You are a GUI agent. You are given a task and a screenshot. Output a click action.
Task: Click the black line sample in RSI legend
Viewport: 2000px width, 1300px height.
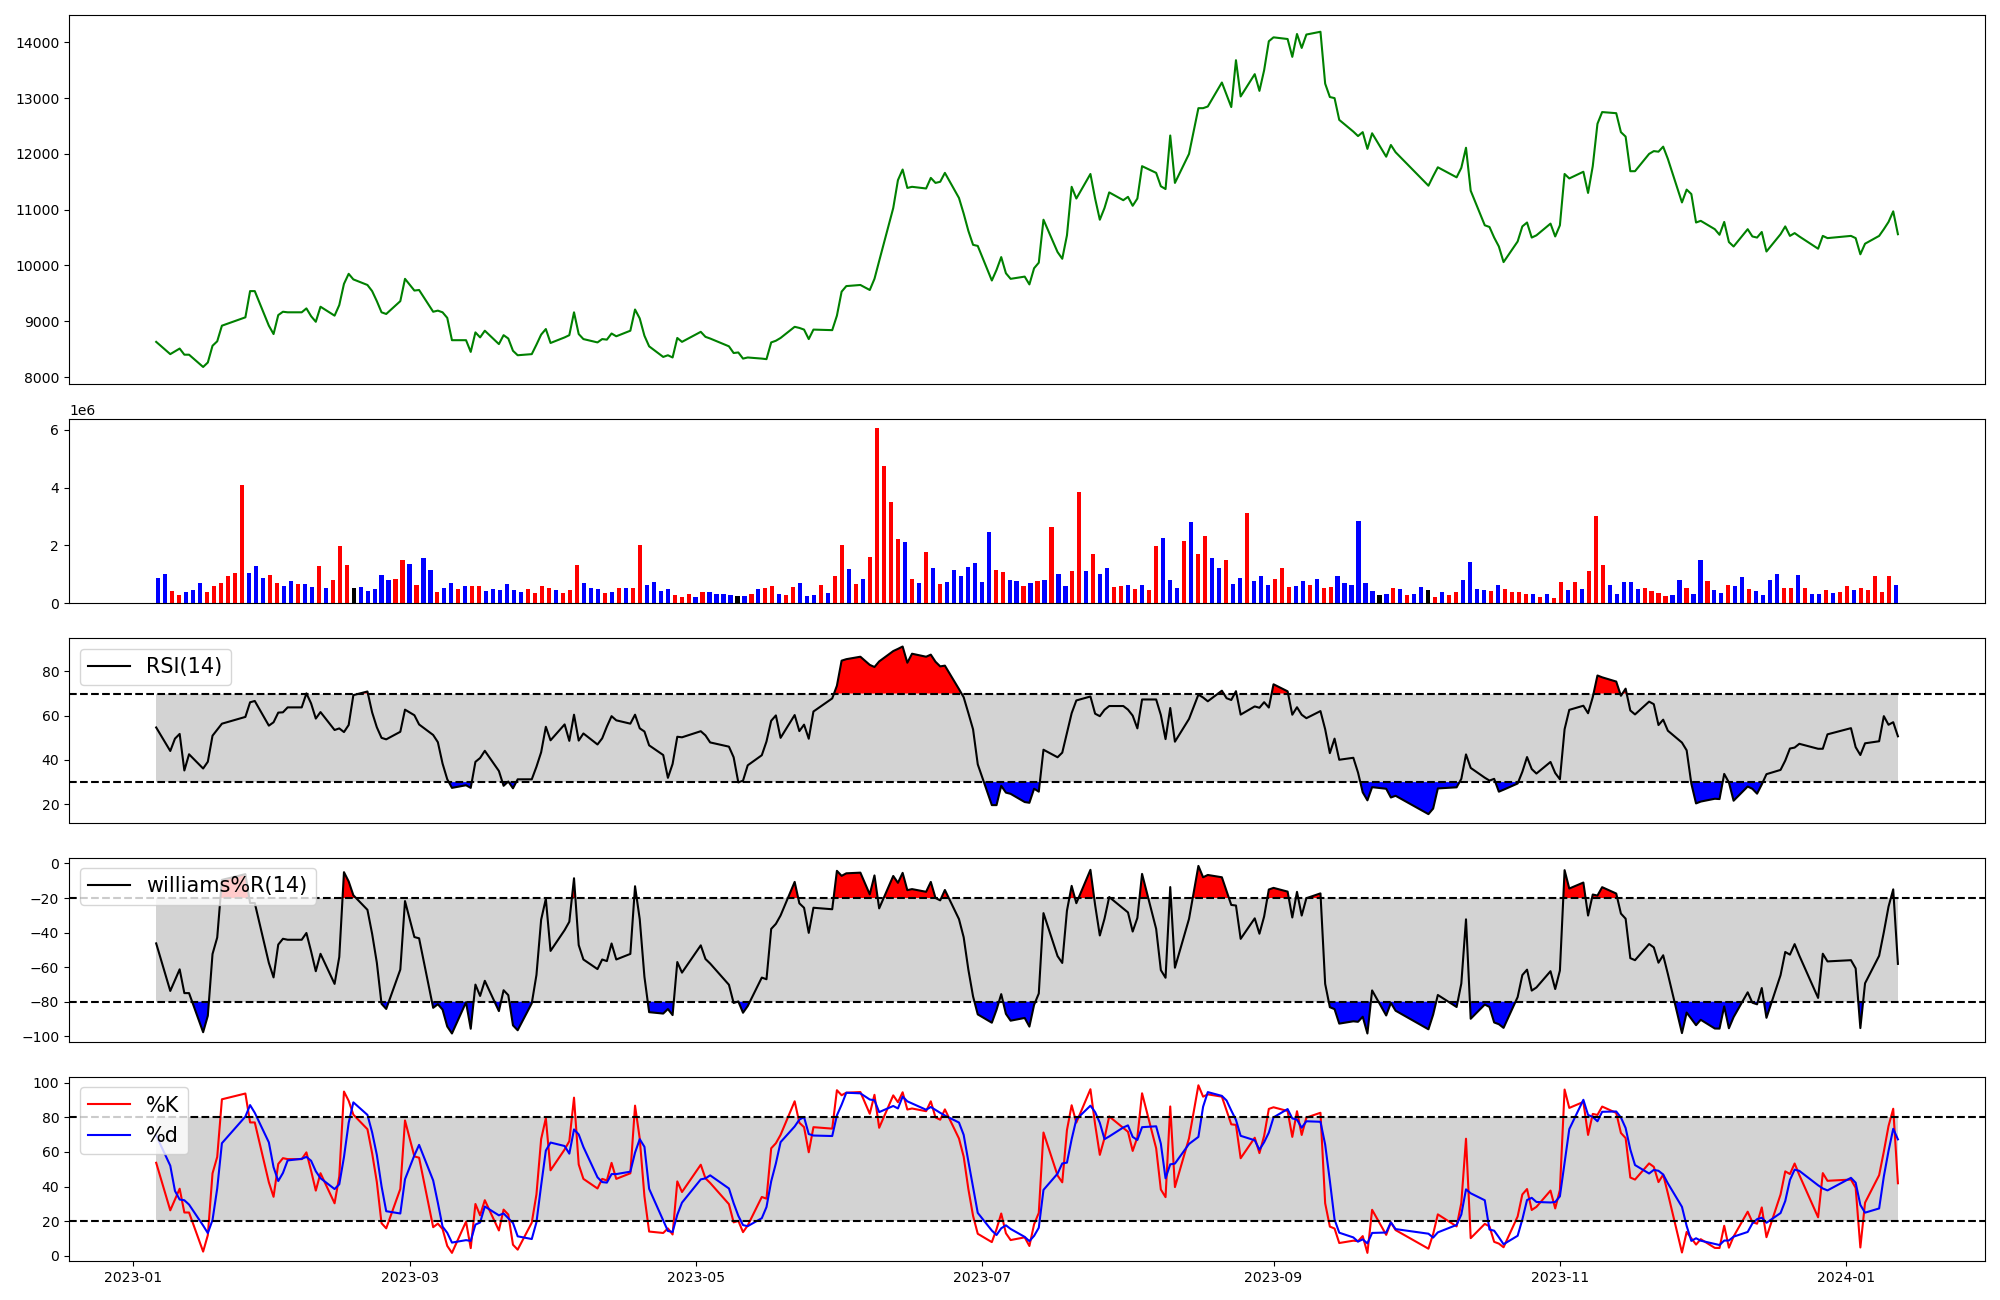point(111,666)
